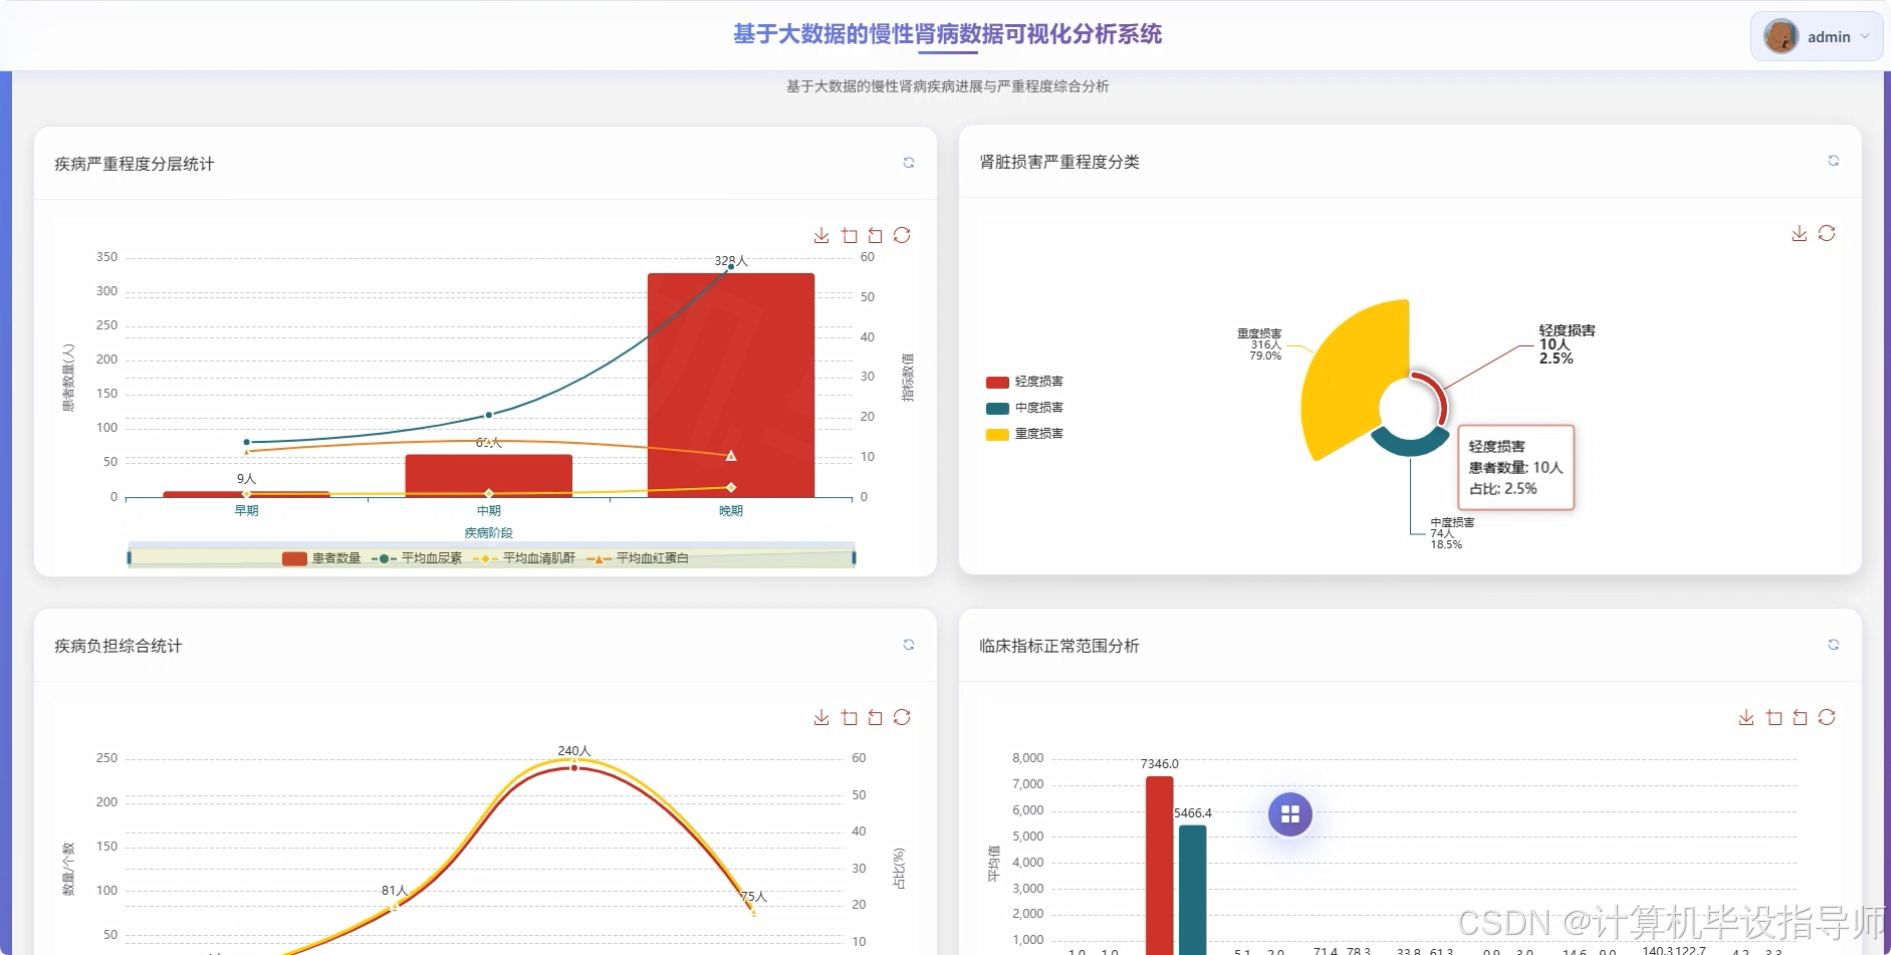Save 疾病严重程度分层统计 chart as image
Image resolution: width=1891 pixels, height=955 pixels.
[821, 235]
